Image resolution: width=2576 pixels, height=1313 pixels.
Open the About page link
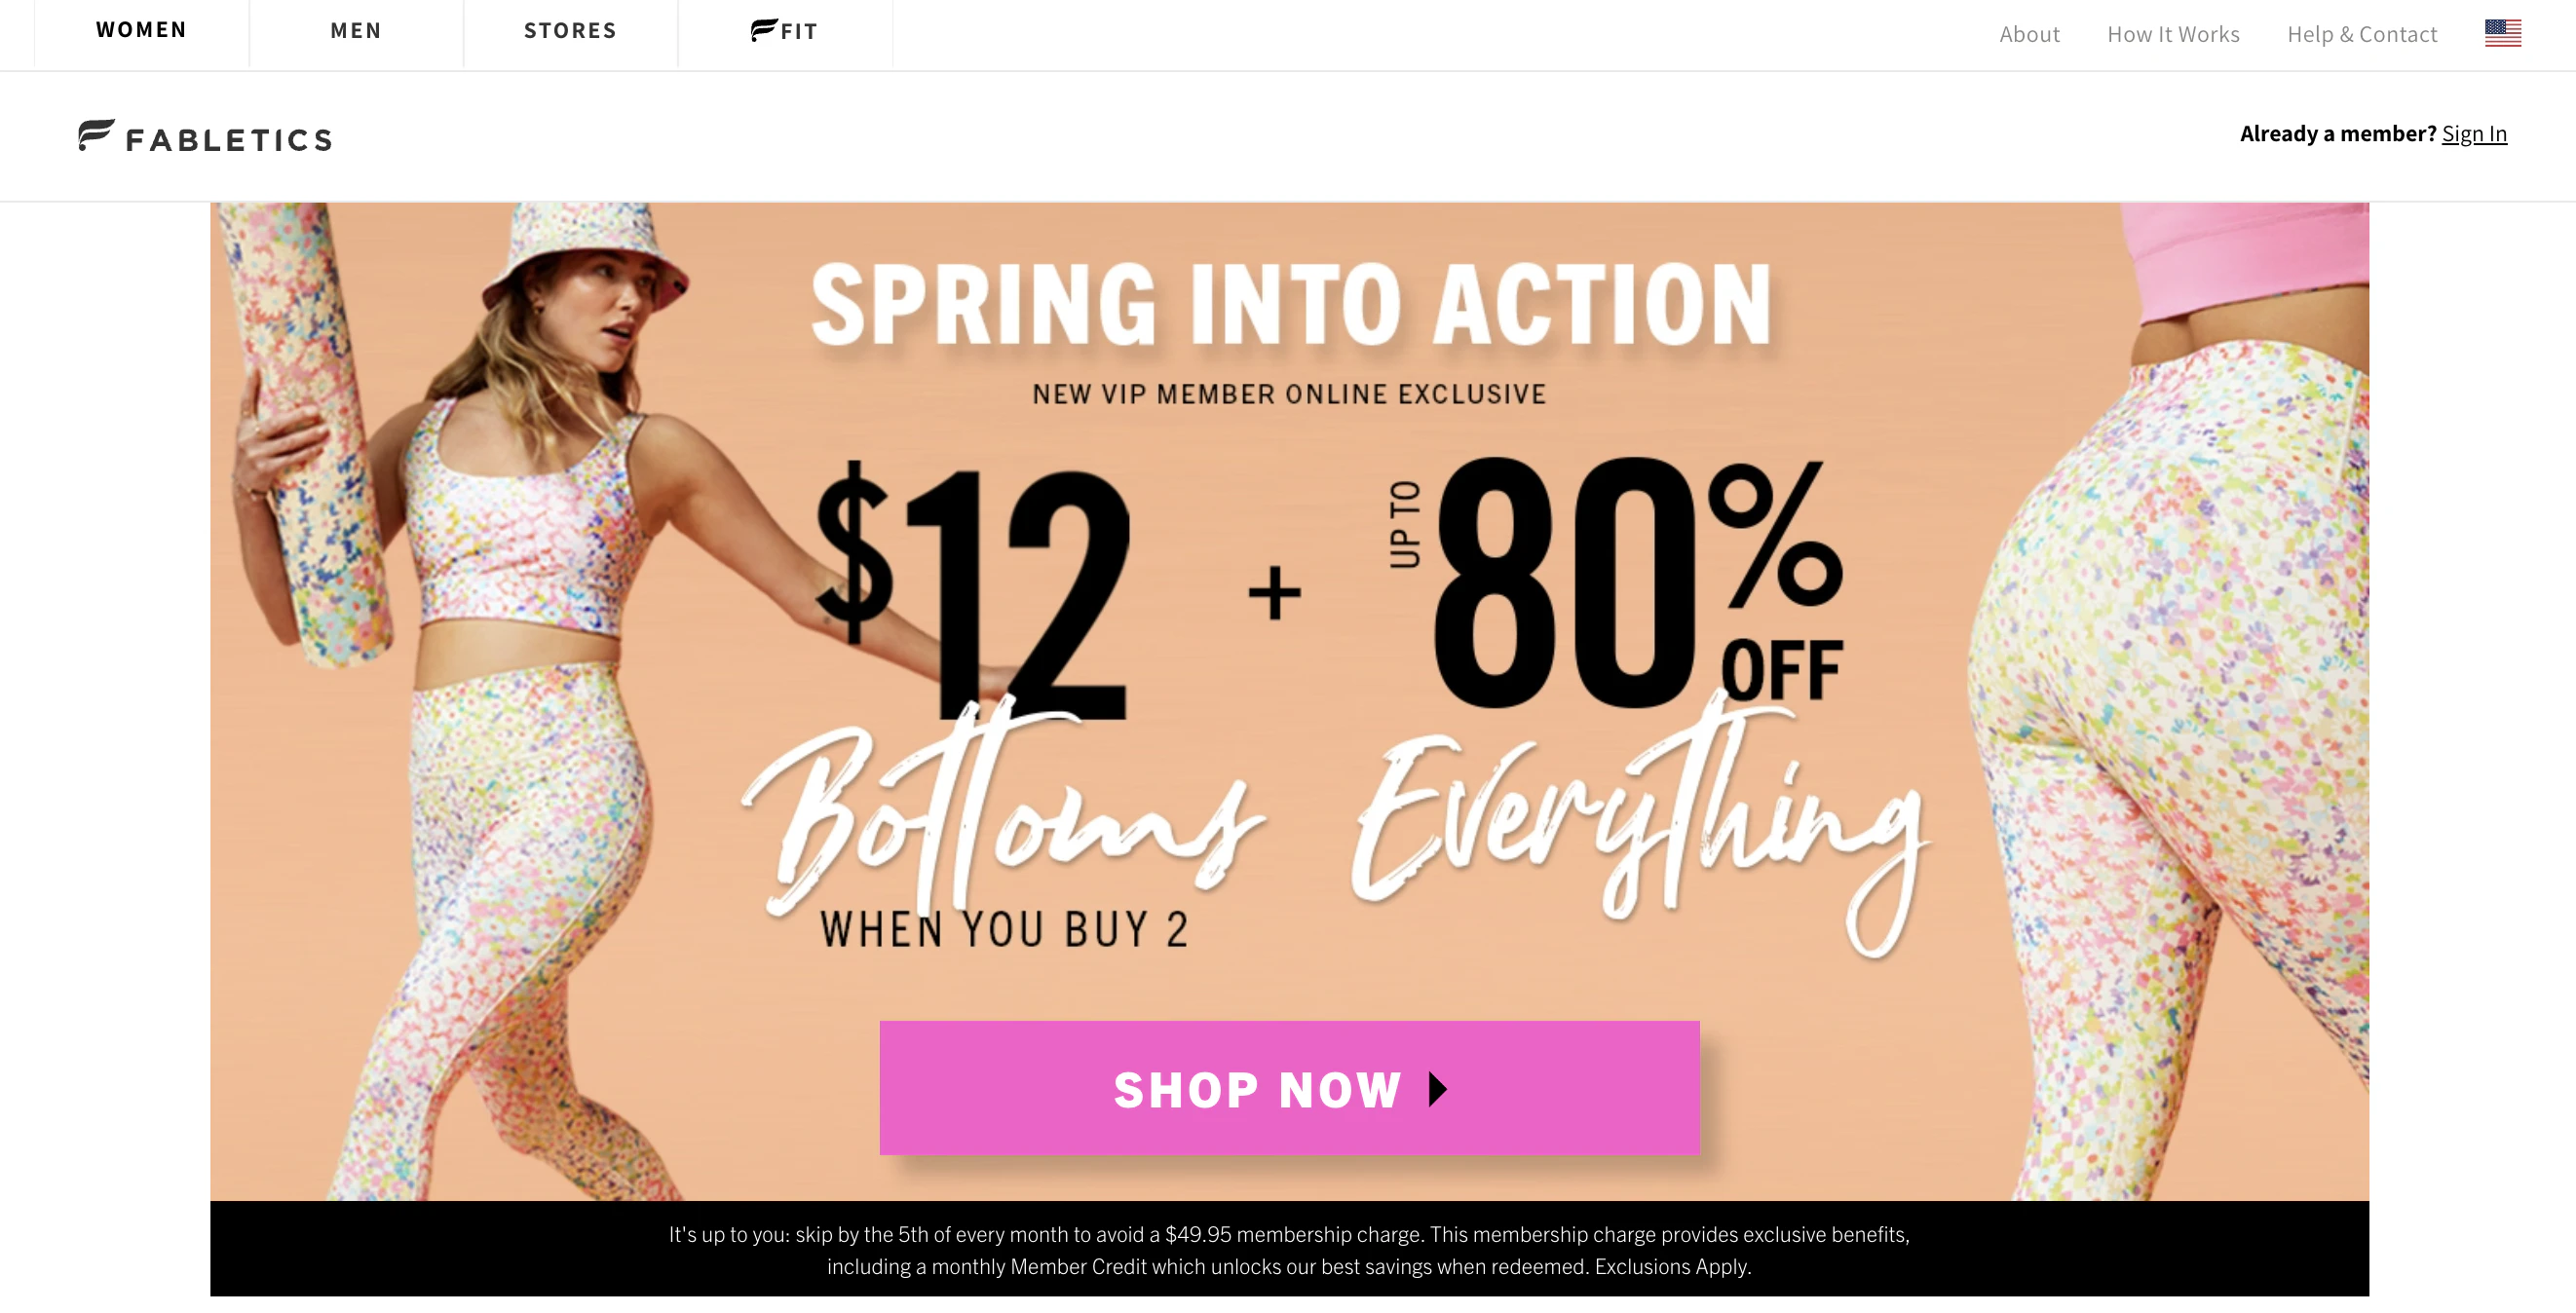tap(2029, 34)
